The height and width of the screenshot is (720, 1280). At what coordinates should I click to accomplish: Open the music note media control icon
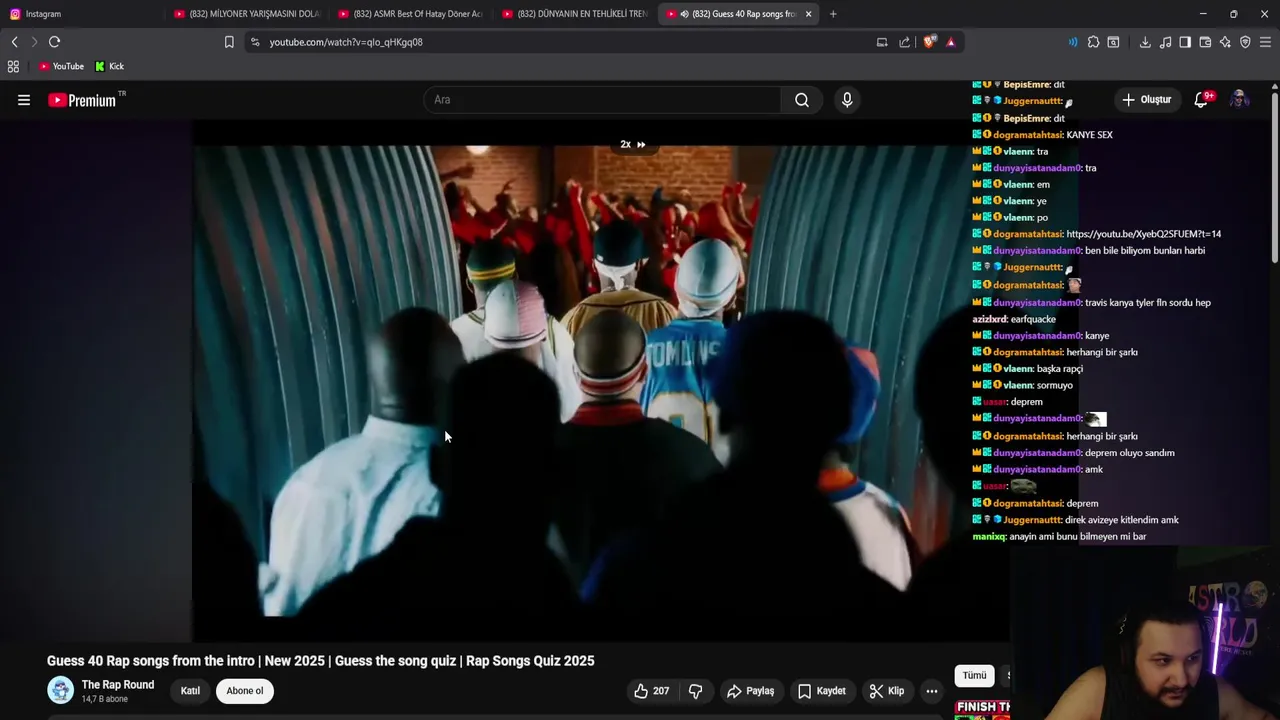tap(1165, 42)
